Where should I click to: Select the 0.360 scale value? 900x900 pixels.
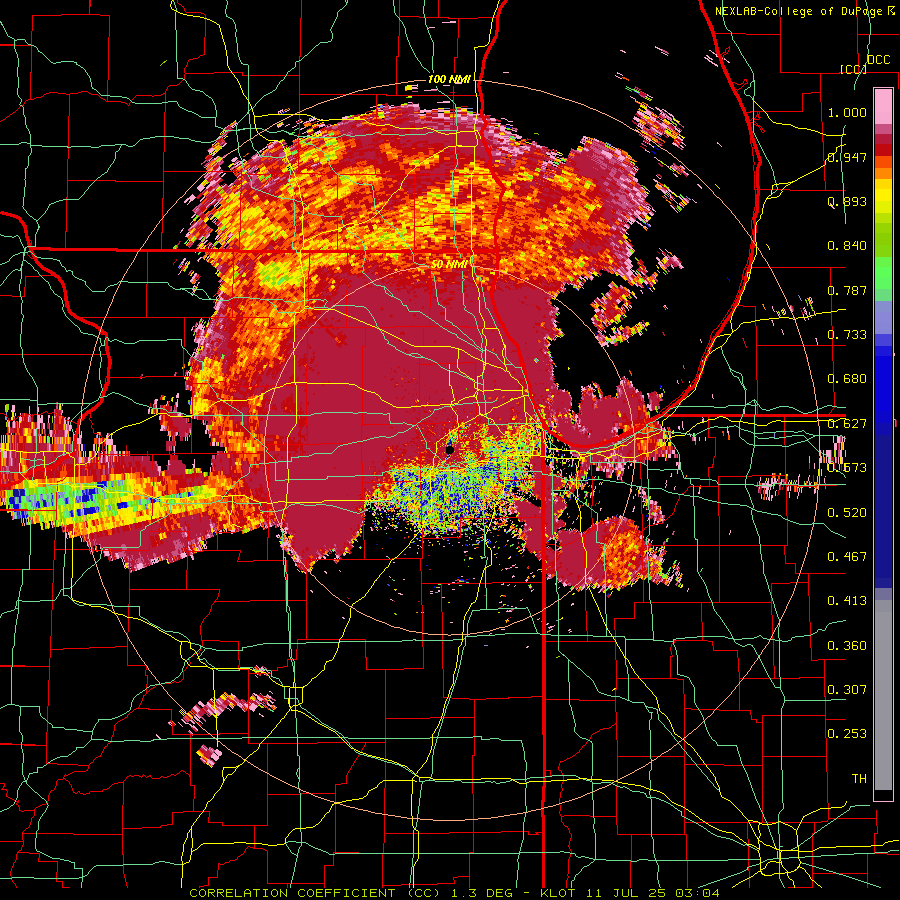point(847,646)
